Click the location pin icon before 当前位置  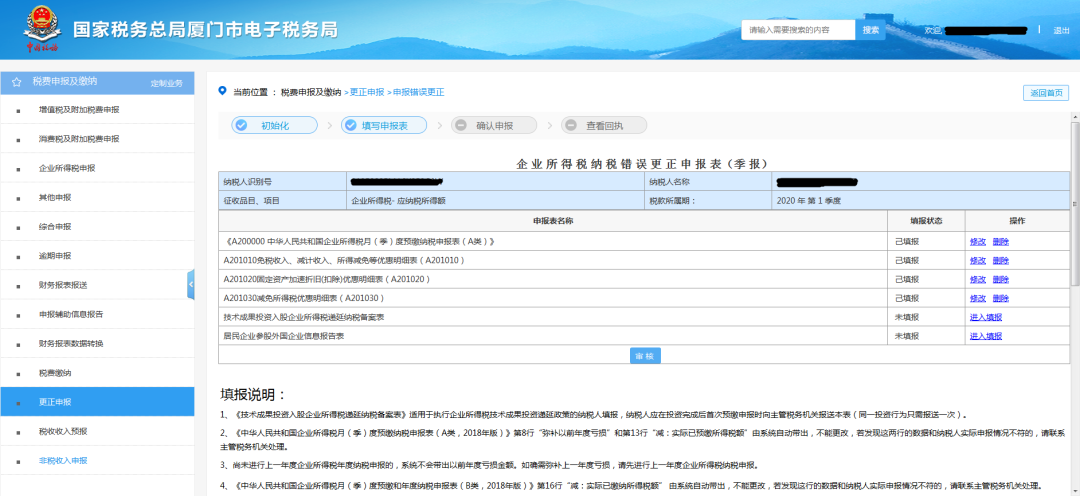[x=222, y=91]
